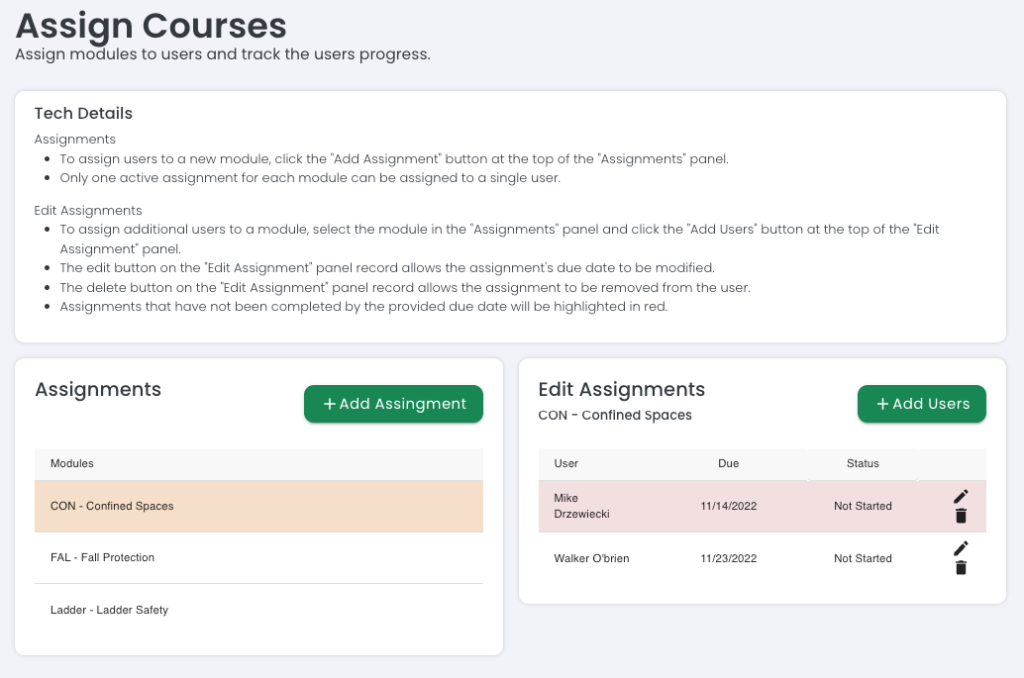Click the Add Assingment button

coord(393,404)
